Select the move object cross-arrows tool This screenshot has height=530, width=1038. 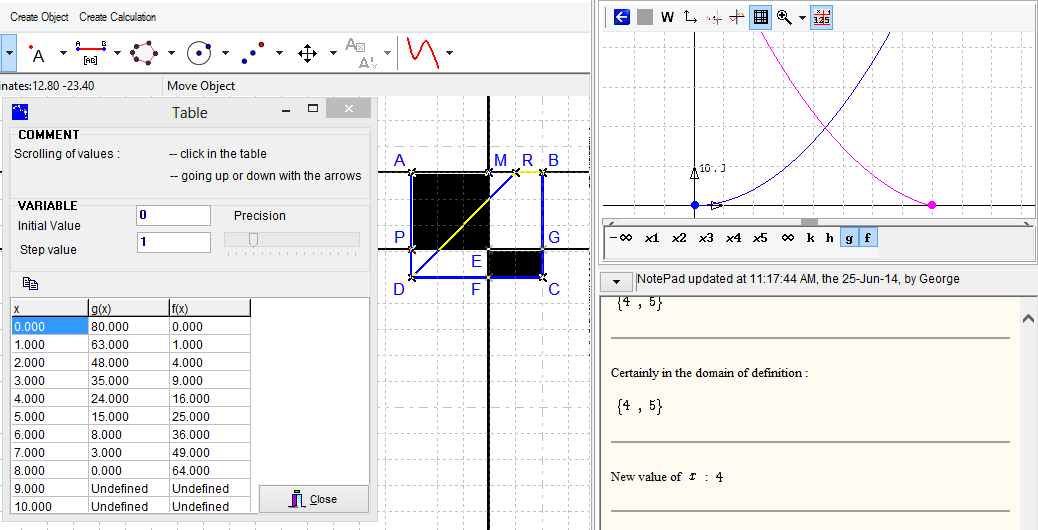pos(307,53)
